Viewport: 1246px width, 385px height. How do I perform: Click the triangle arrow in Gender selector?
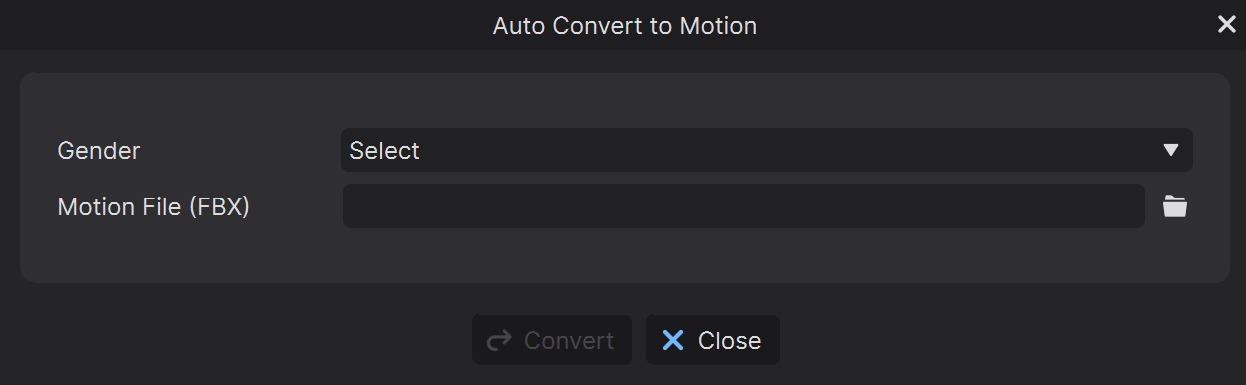[1171, 151]
